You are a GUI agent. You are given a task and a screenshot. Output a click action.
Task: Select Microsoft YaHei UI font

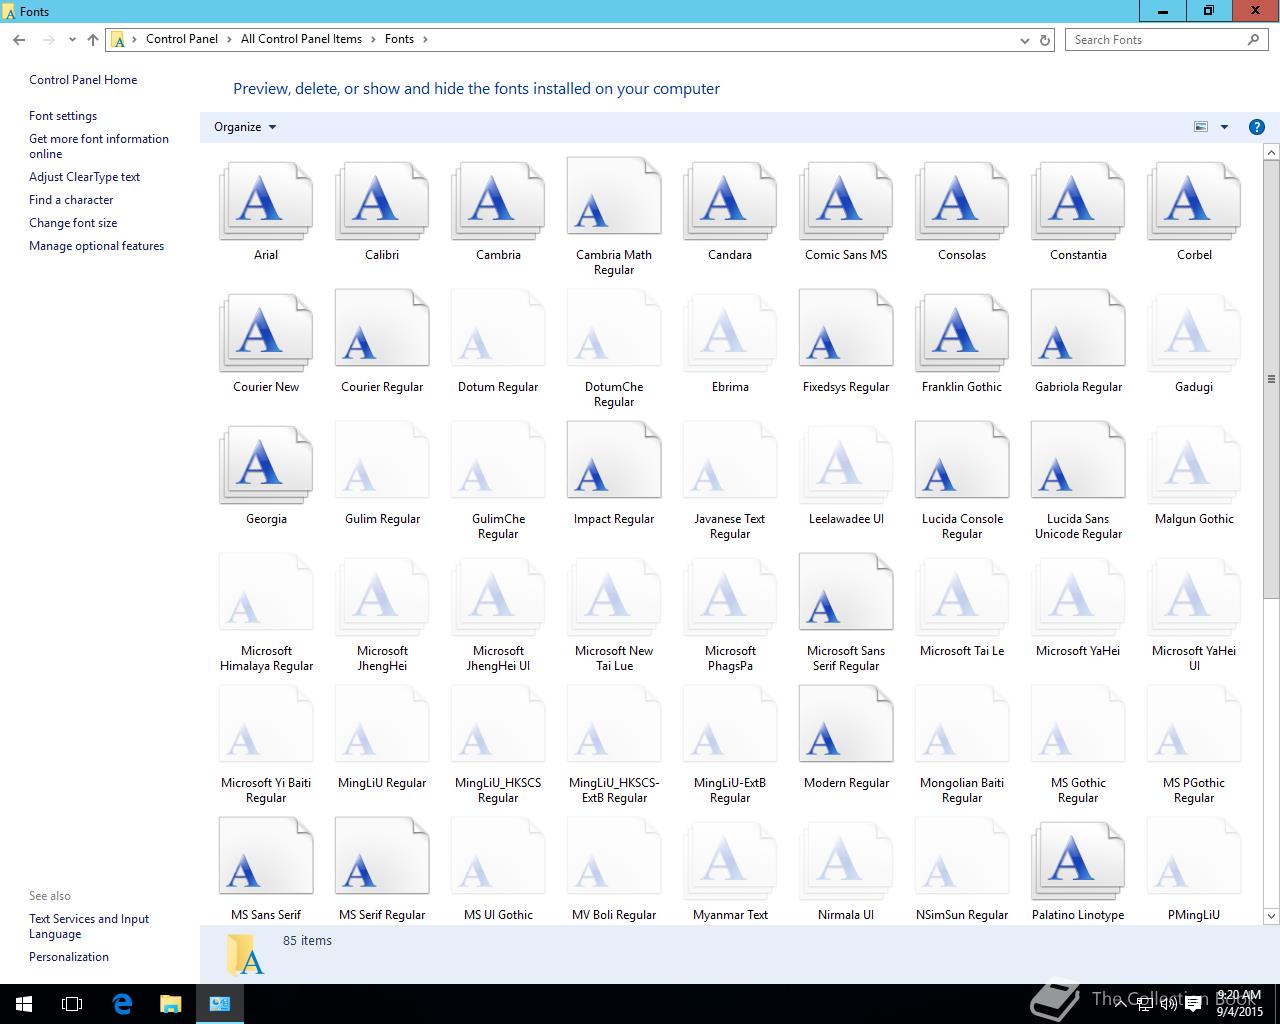(x=1194, y=599)
